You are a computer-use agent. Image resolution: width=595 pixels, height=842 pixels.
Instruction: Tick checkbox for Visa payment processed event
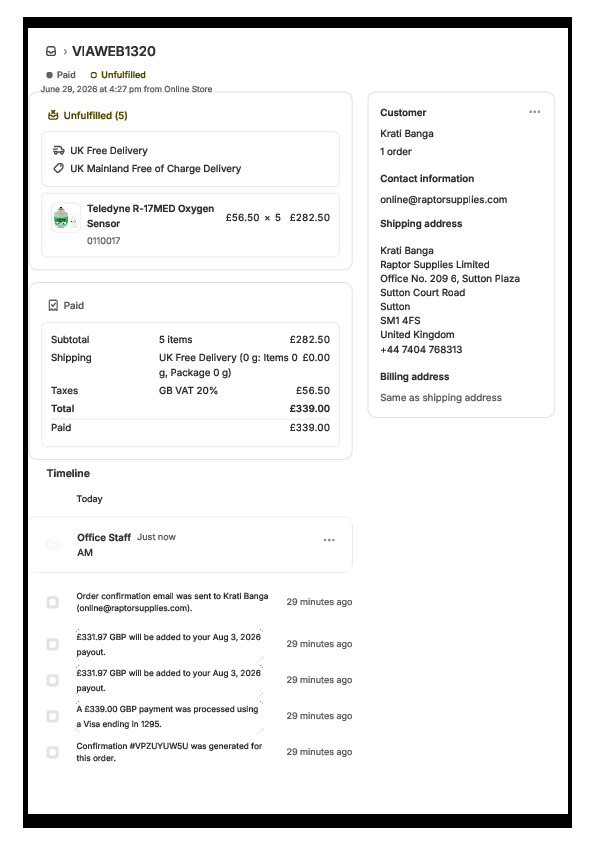coord(53,716)
